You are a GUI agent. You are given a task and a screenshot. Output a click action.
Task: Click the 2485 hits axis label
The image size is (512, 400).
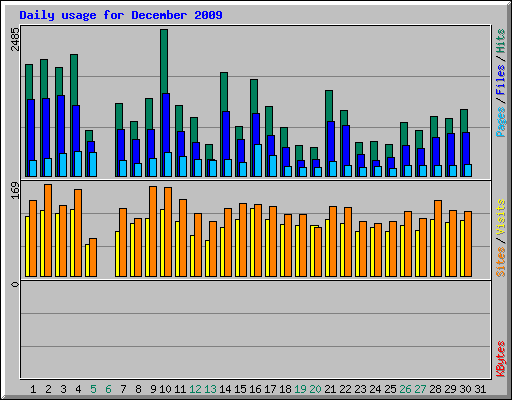click(15, 39)
